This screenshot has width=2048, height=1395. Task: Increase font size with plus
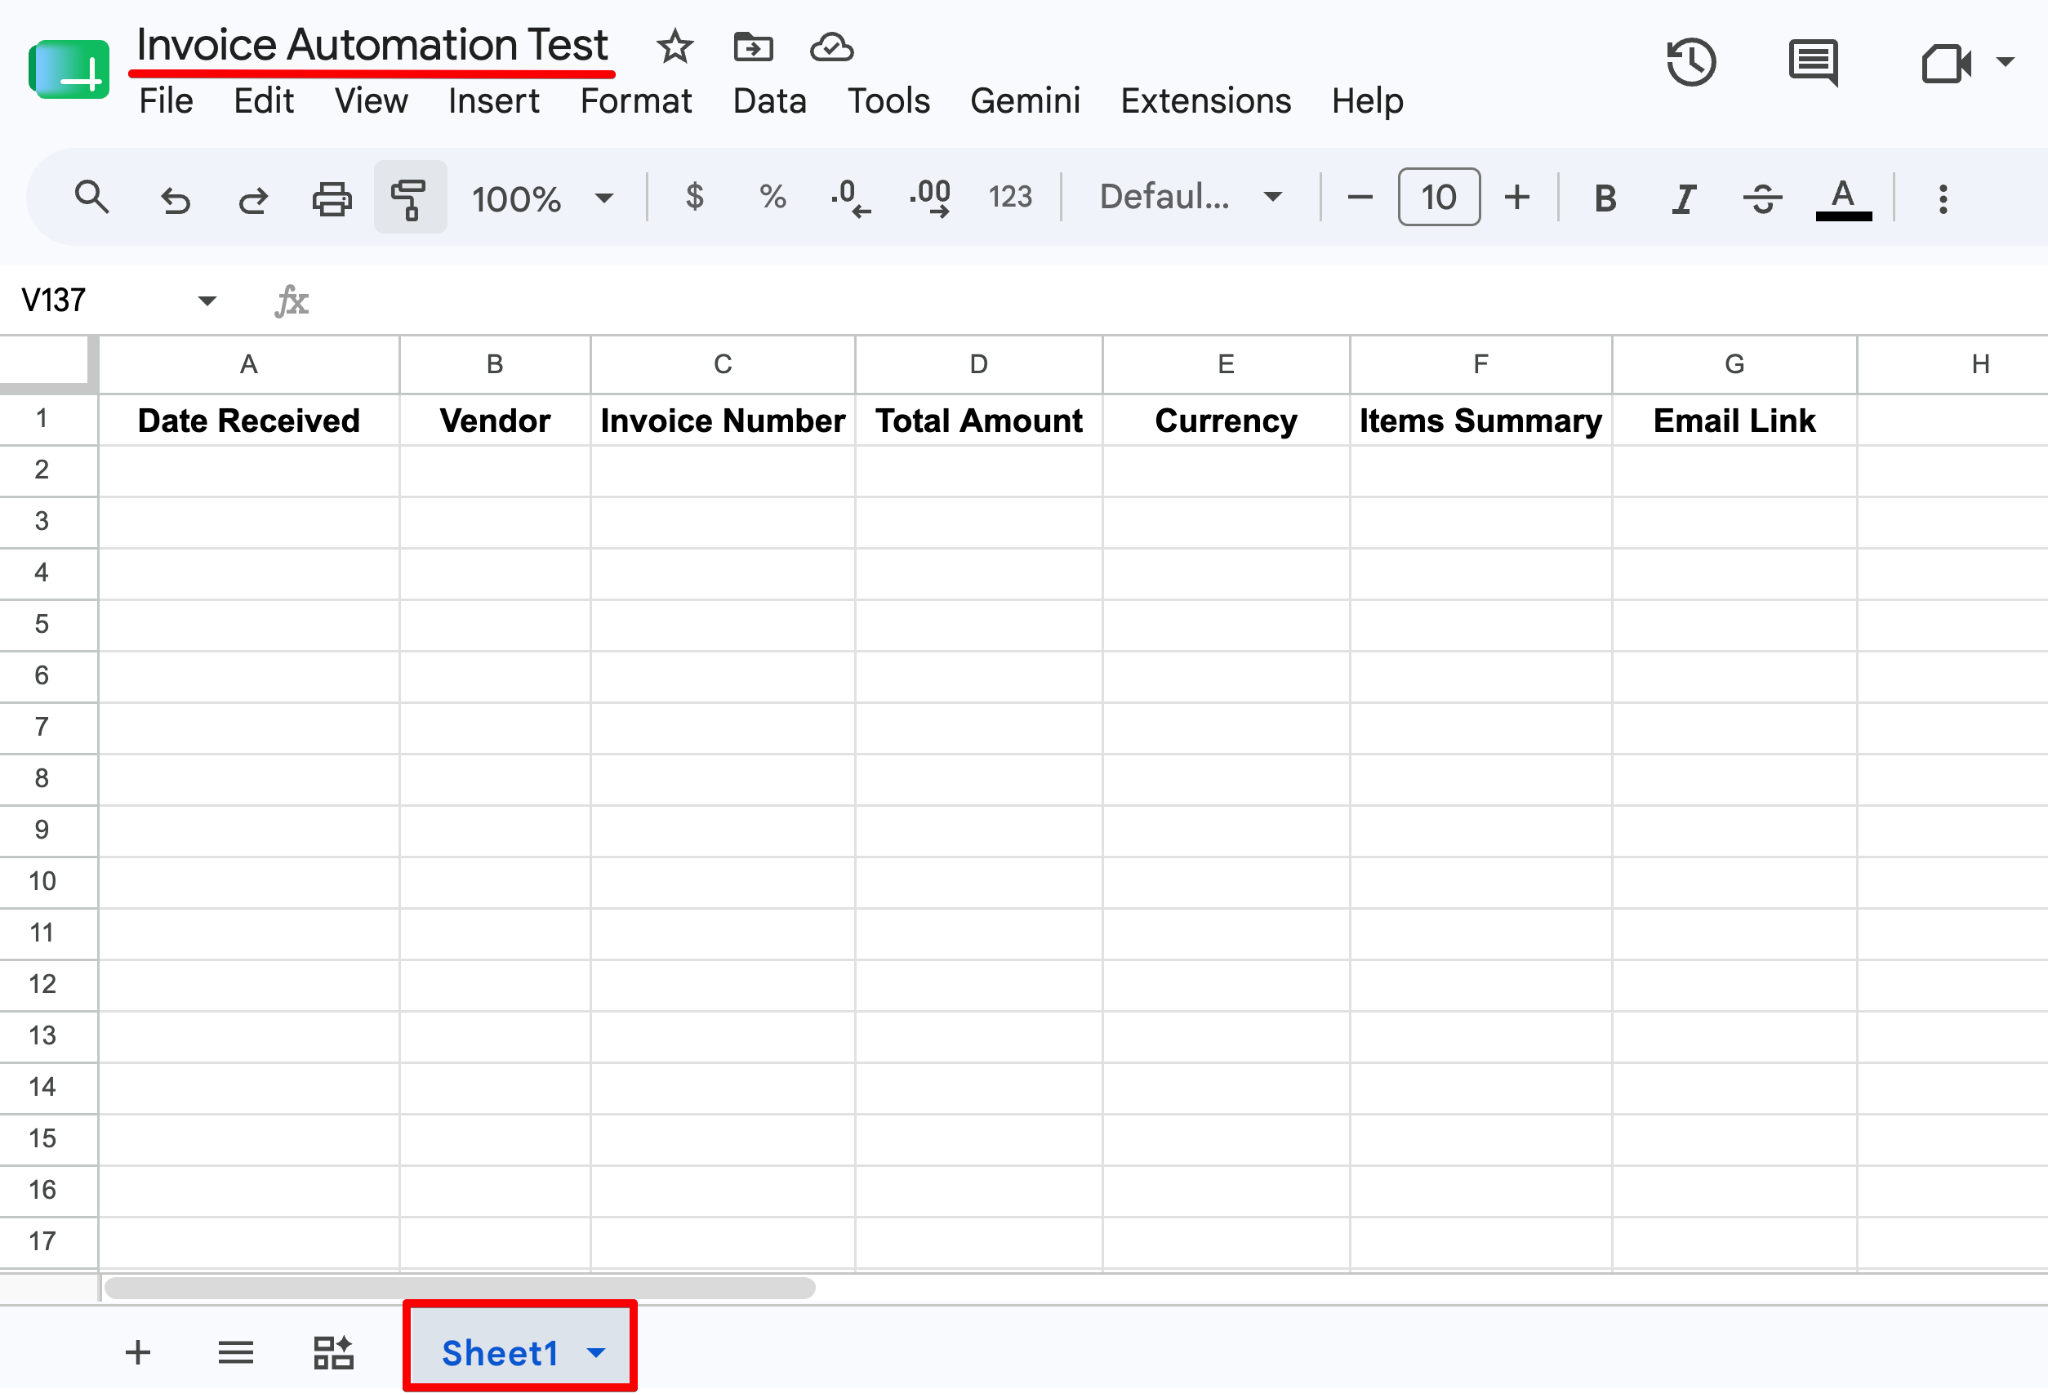coord(1517,197)
